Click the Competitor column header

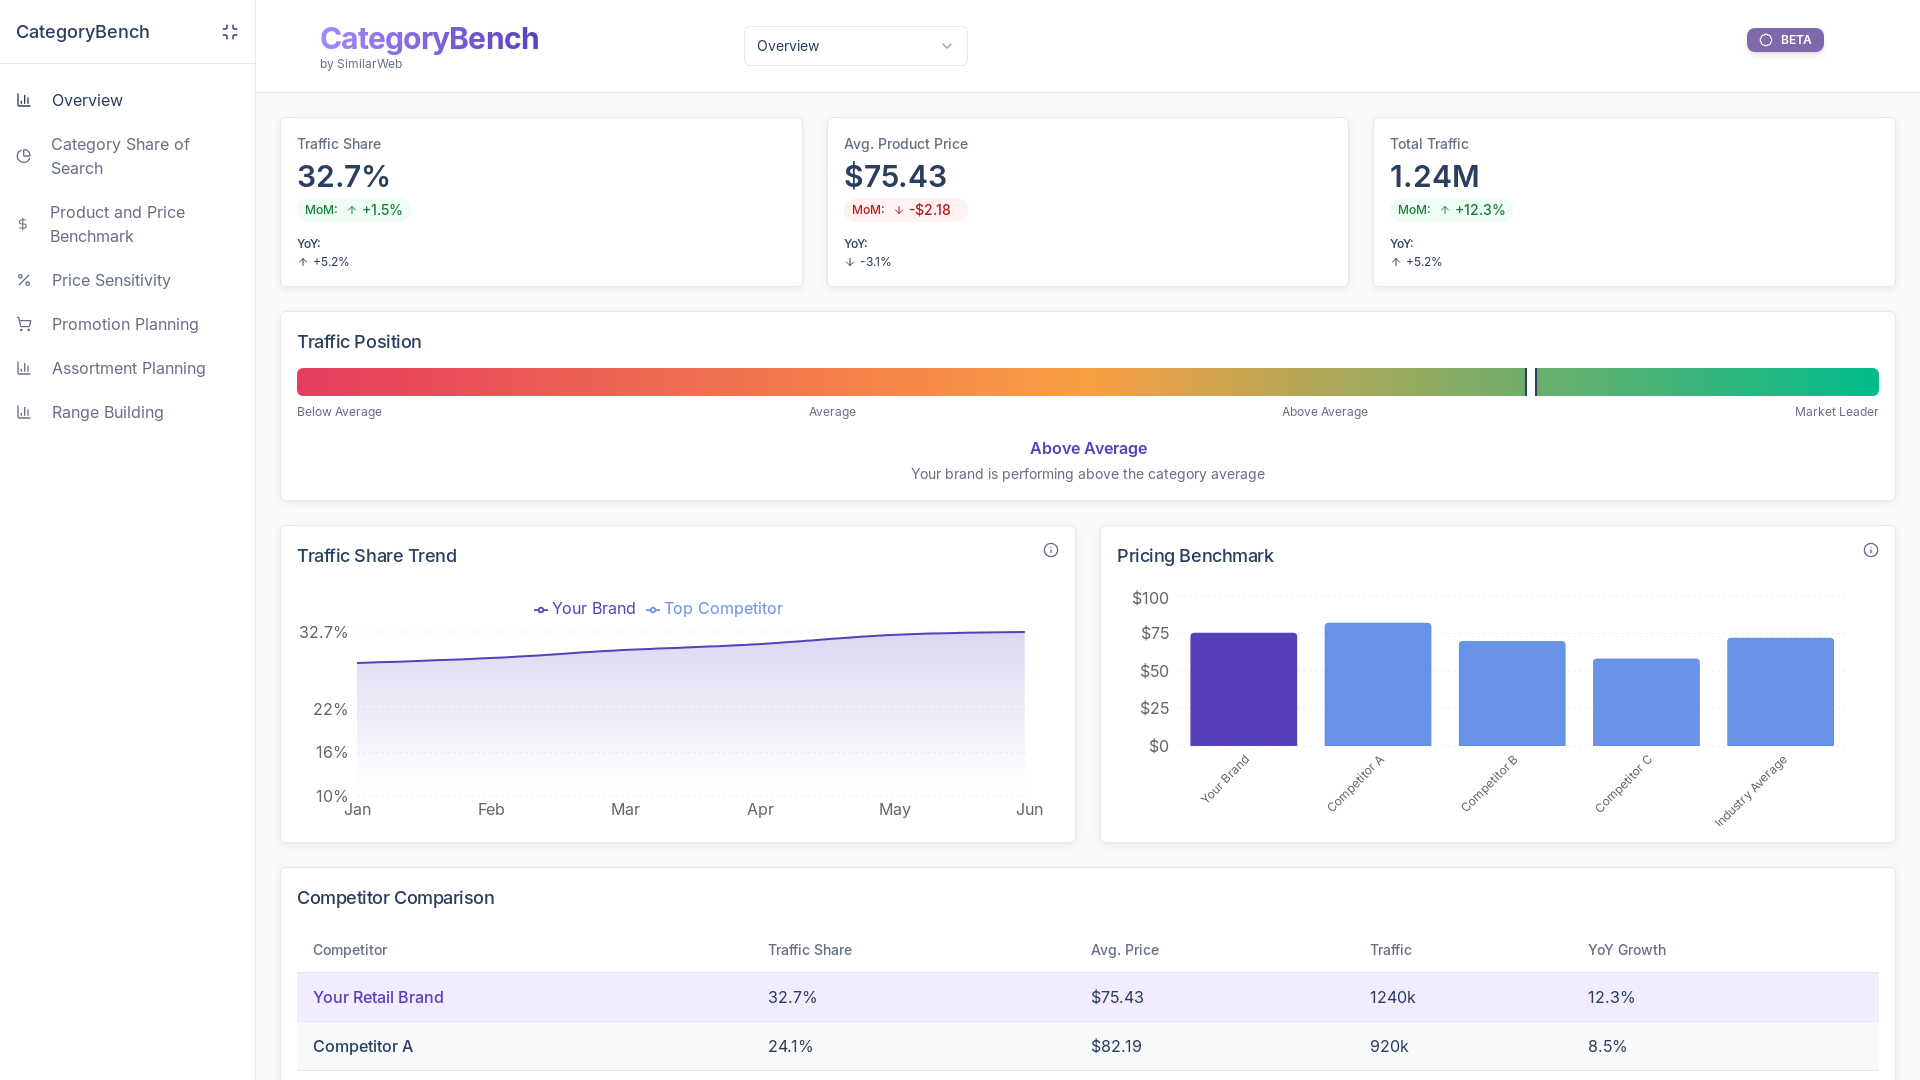point(350,950)
